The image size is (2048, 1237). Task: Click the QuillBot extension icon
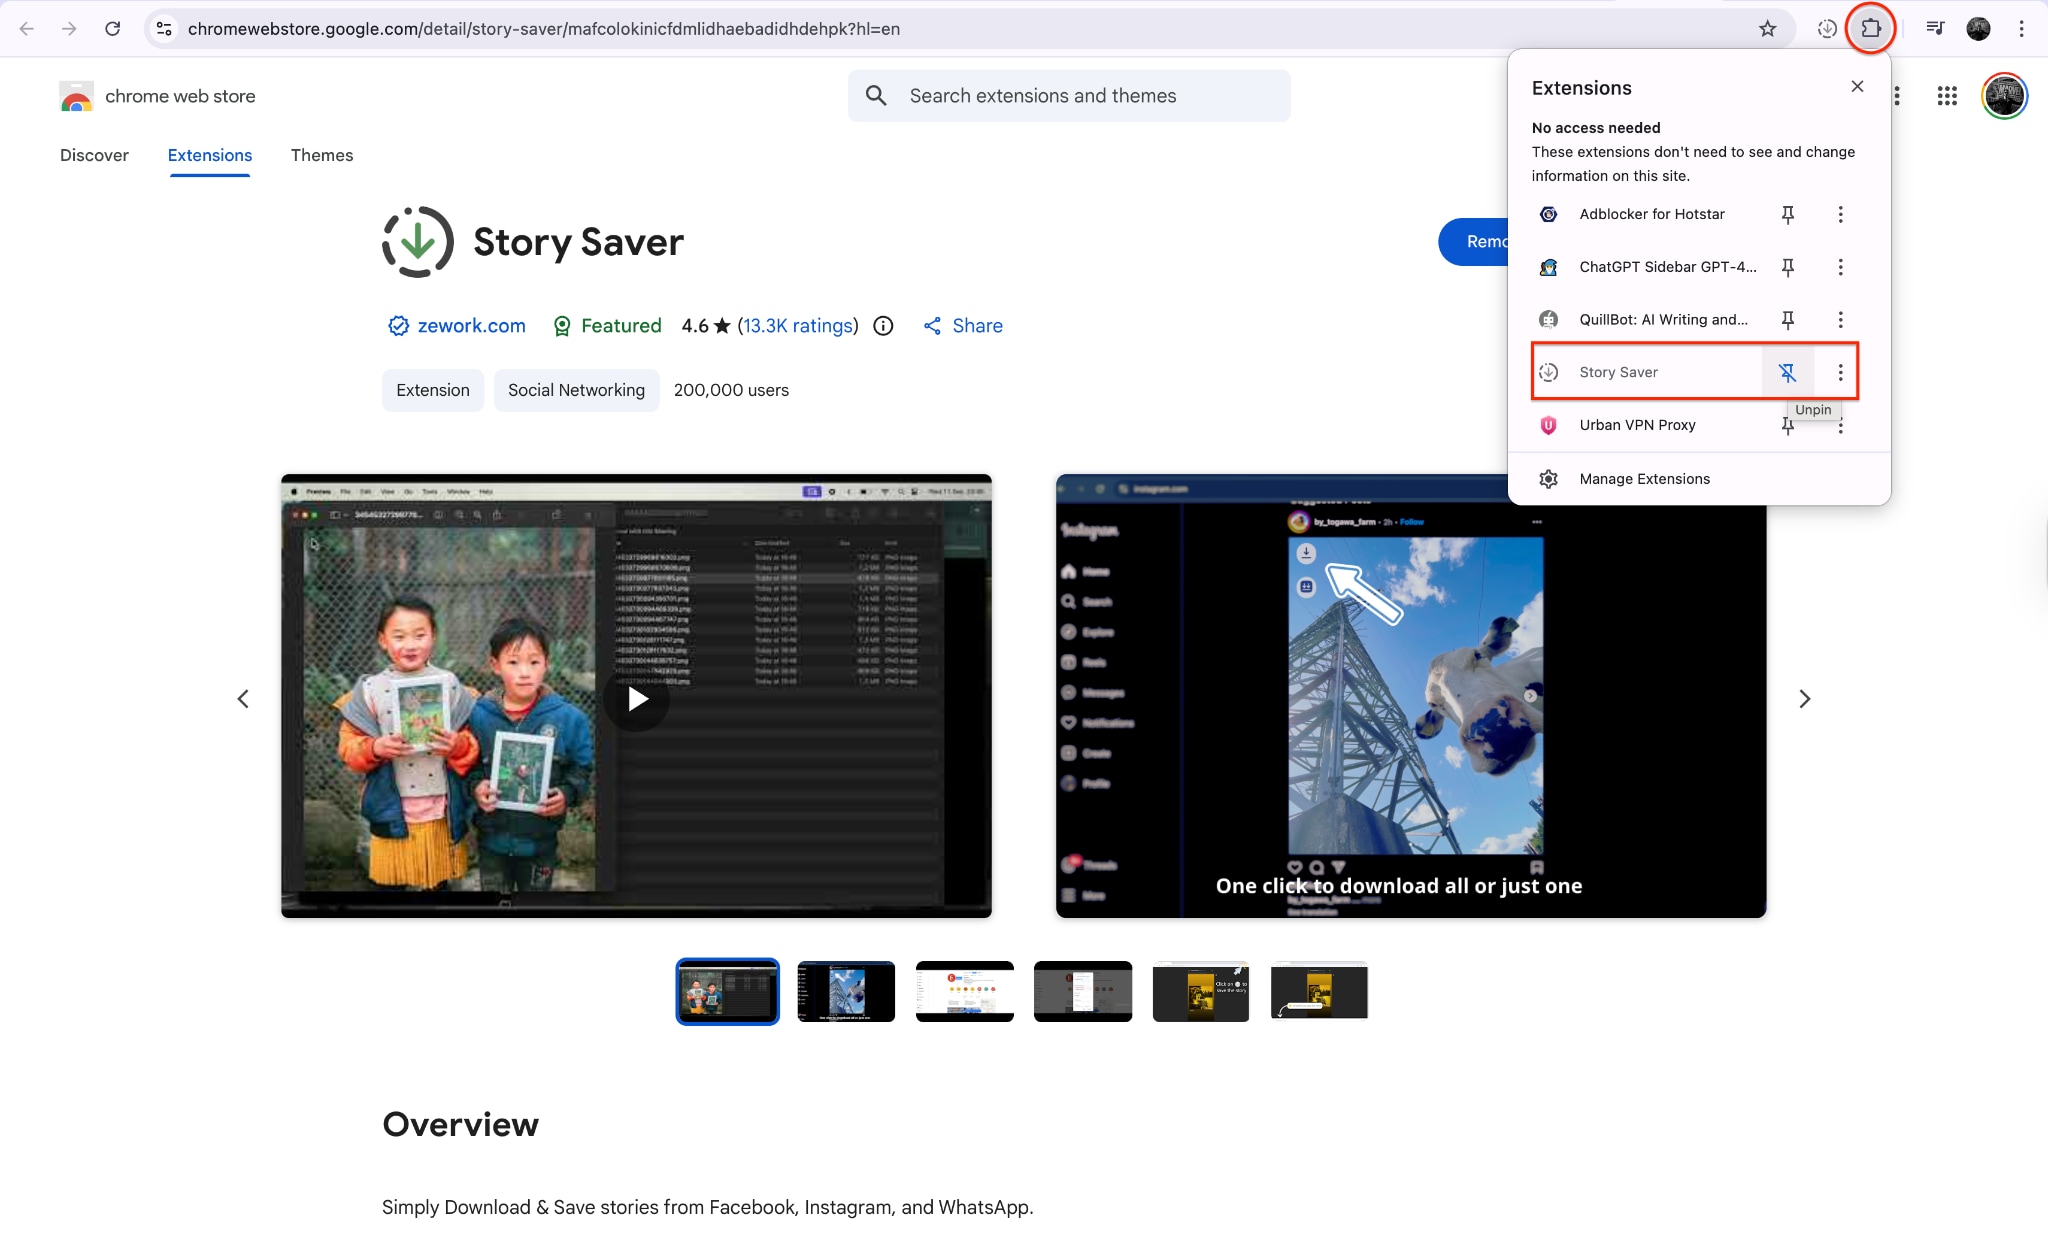coord(1547,319)
